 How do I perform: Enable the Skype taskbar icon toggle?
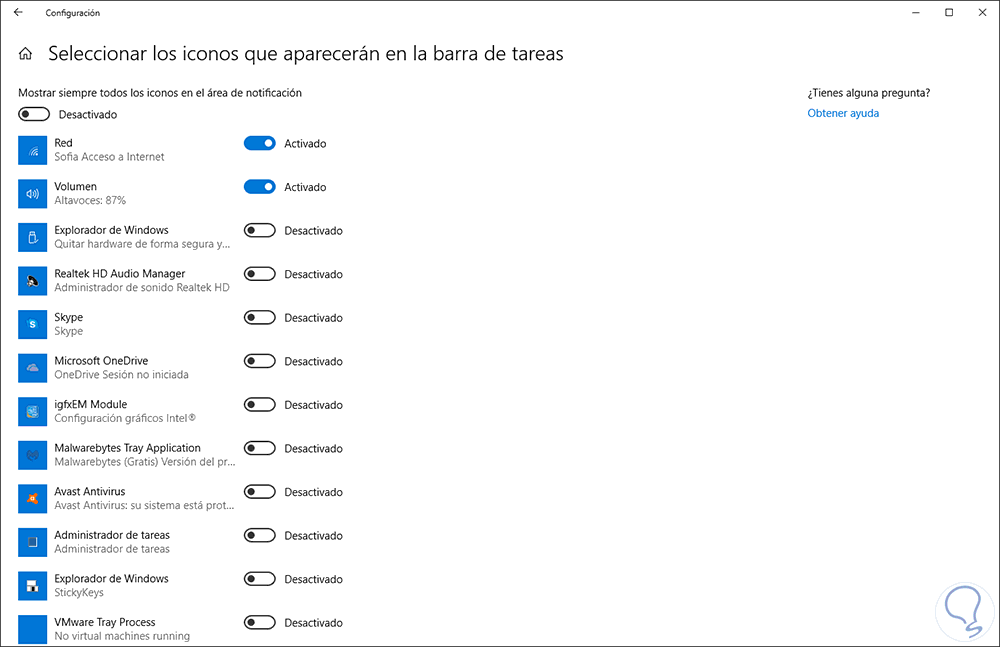tap(259, 318)
